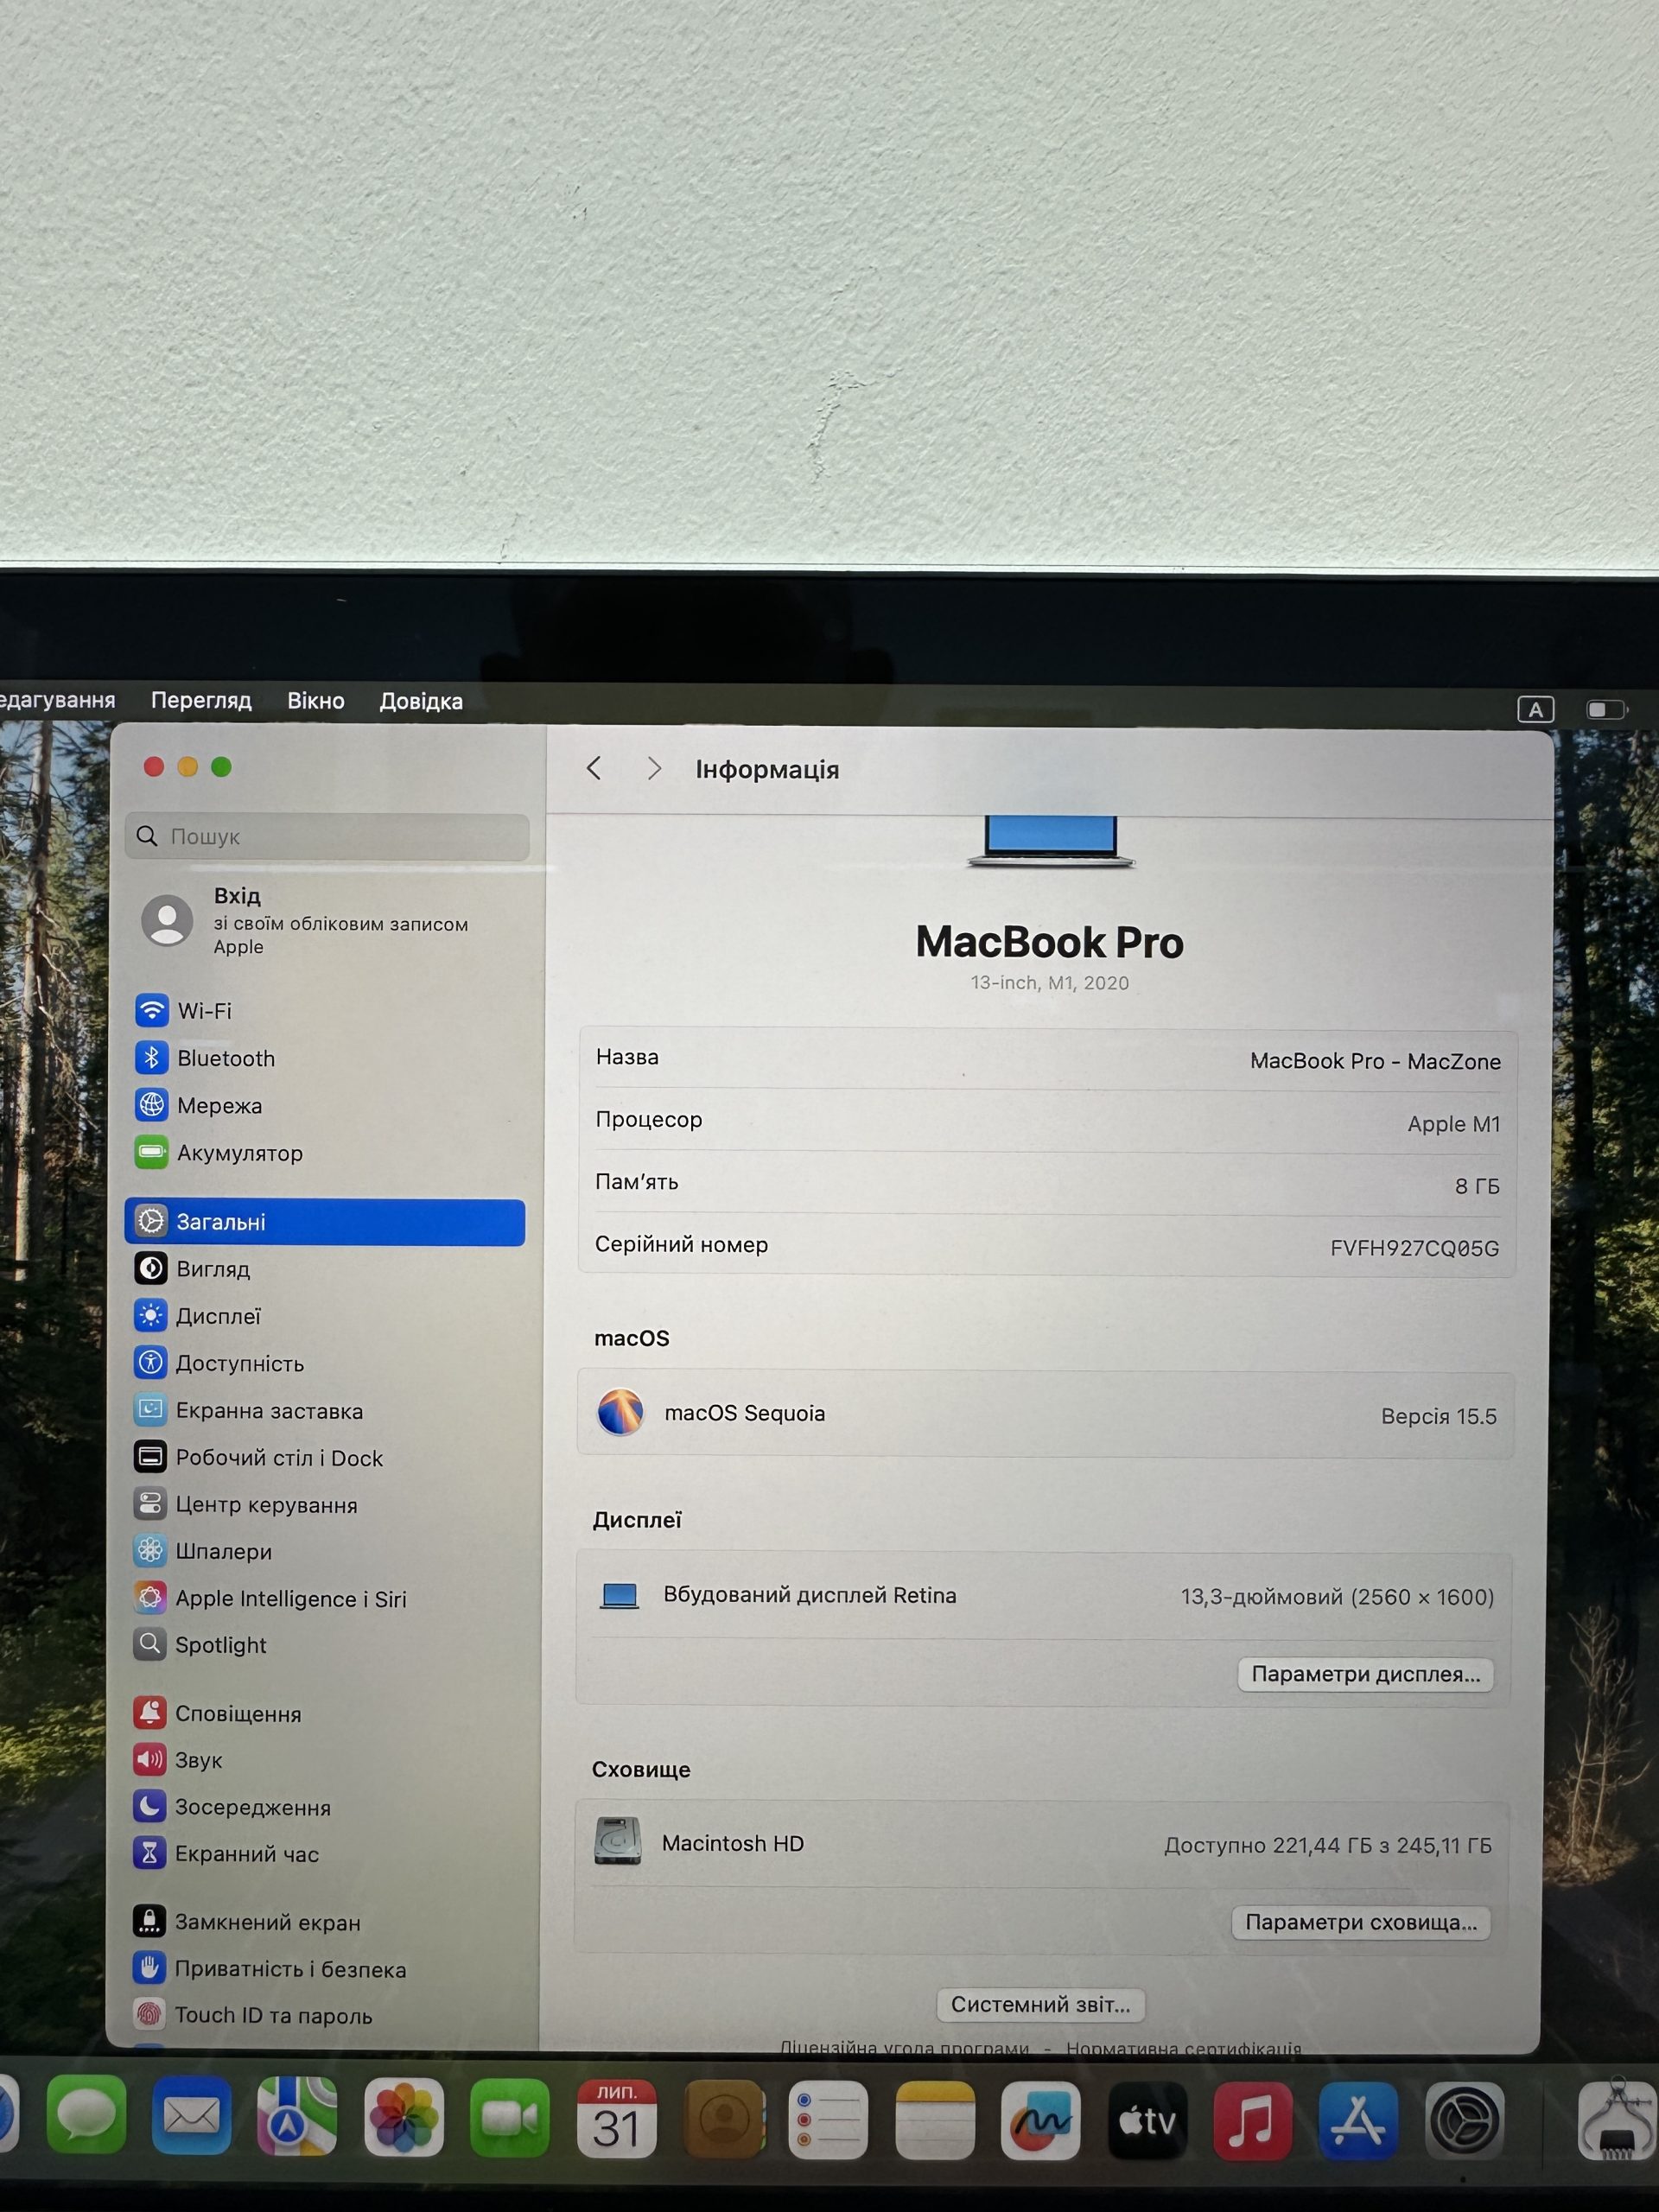
Task: Select Загальні general settings
Action: 325,1222
